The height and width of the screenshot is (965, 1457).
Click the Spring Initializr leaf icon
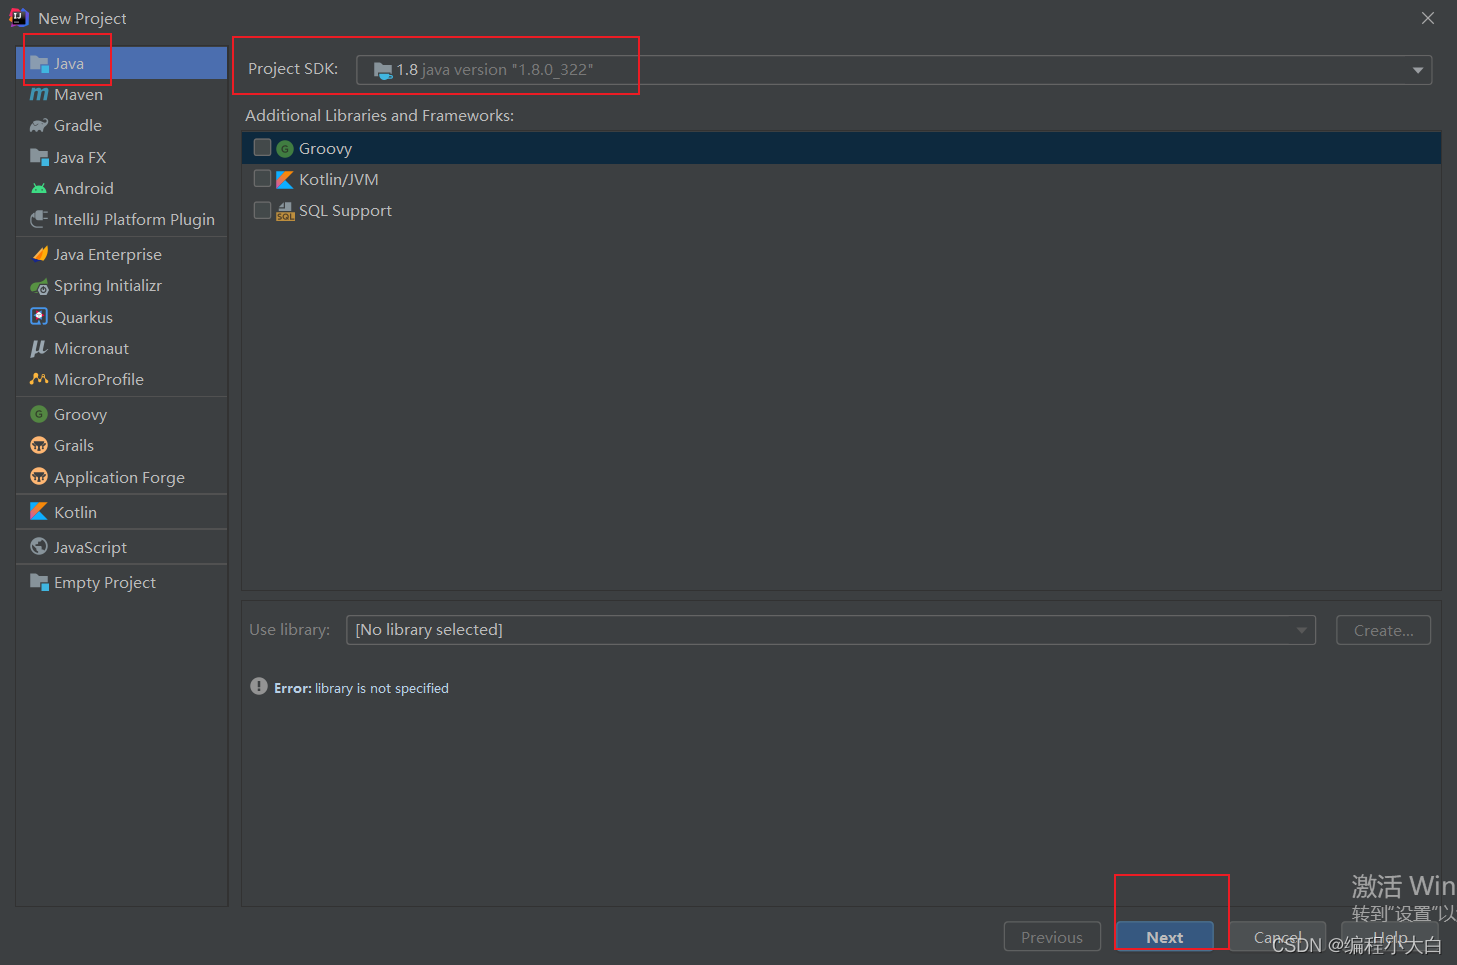39,286
